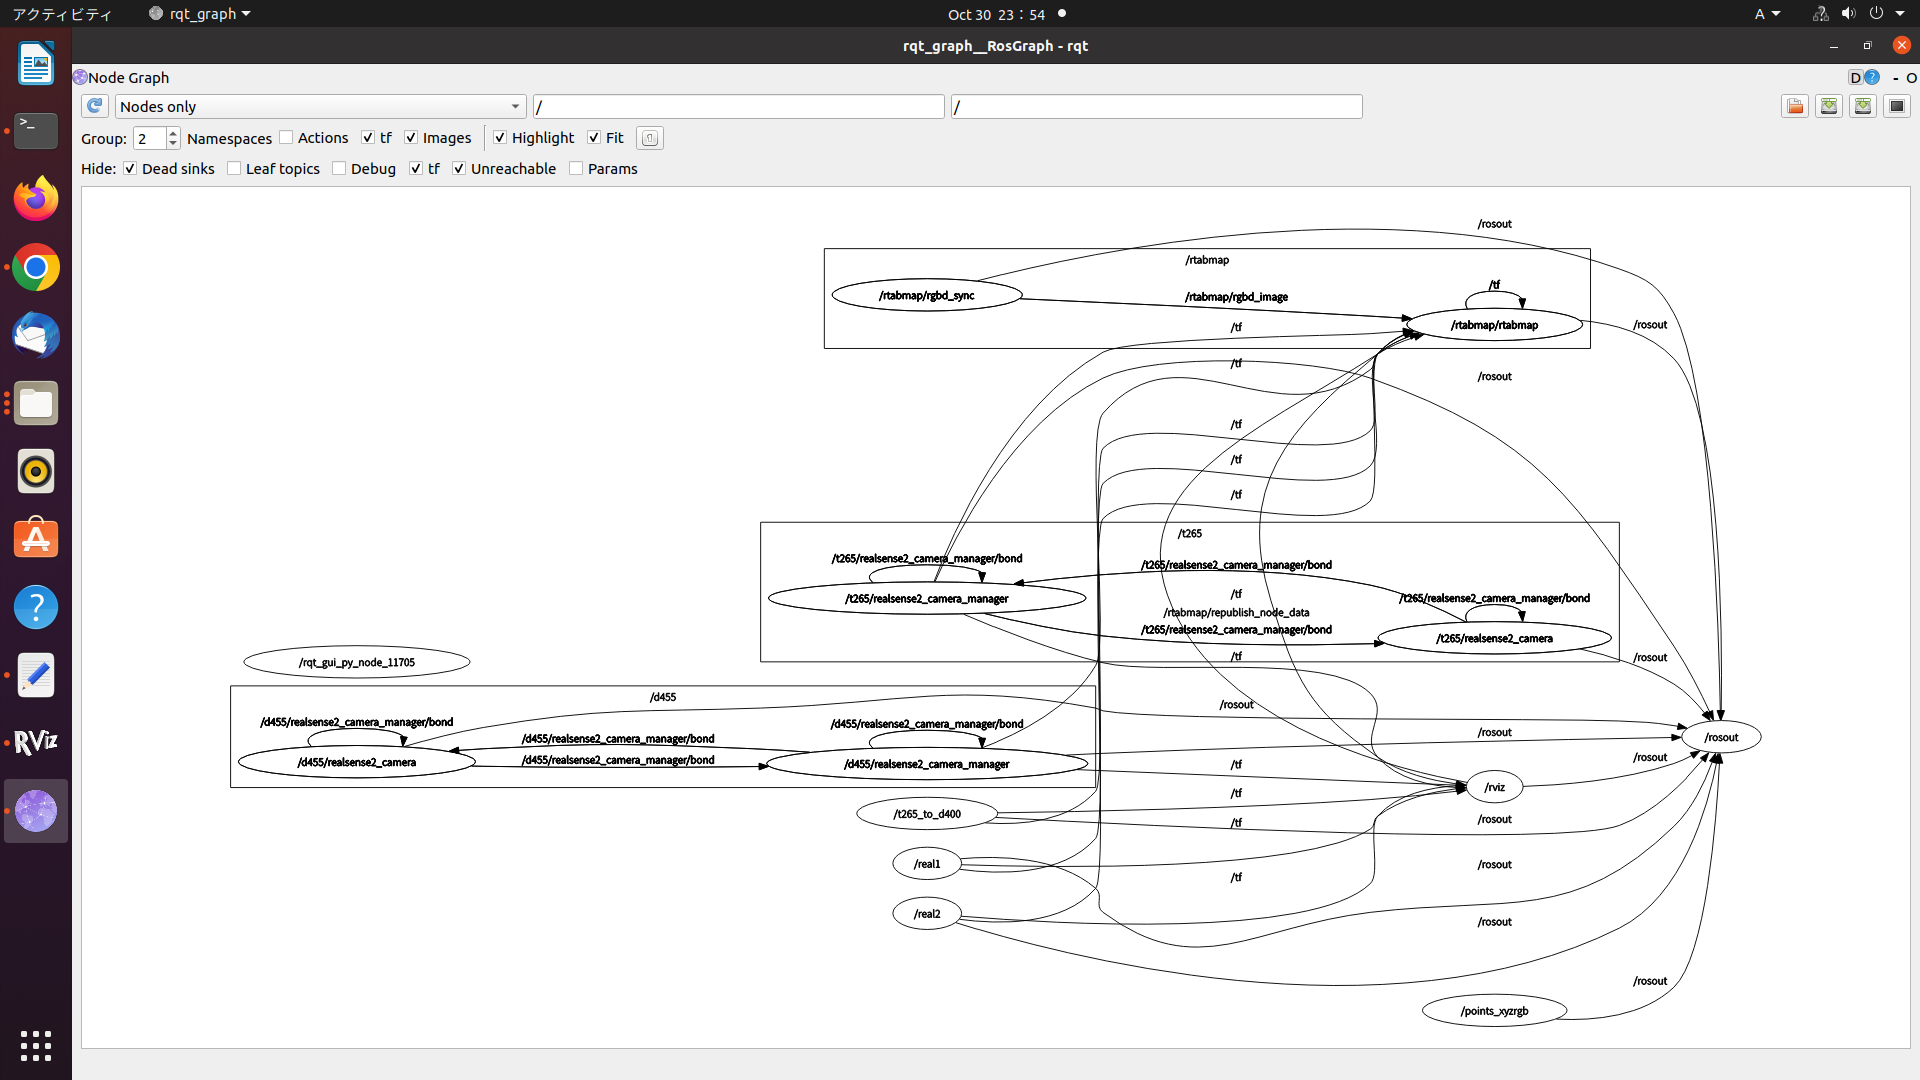Open the rqt_graph application menu
The width and height of the screenshot is (1920, 1080).
tap(200, 14)
